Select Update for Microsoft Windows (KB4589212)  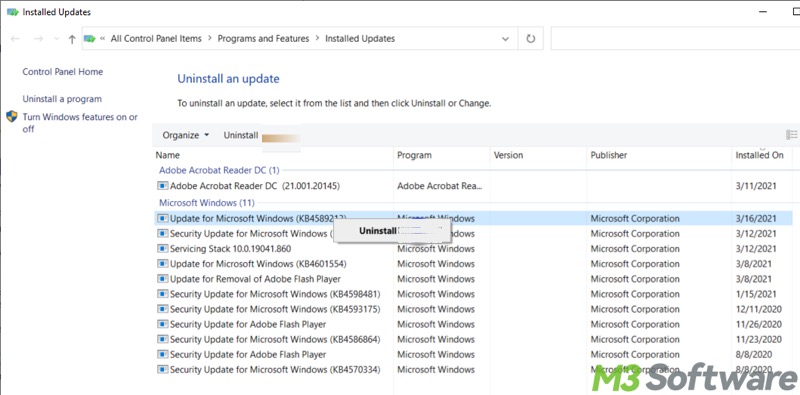tap(258, 218)
